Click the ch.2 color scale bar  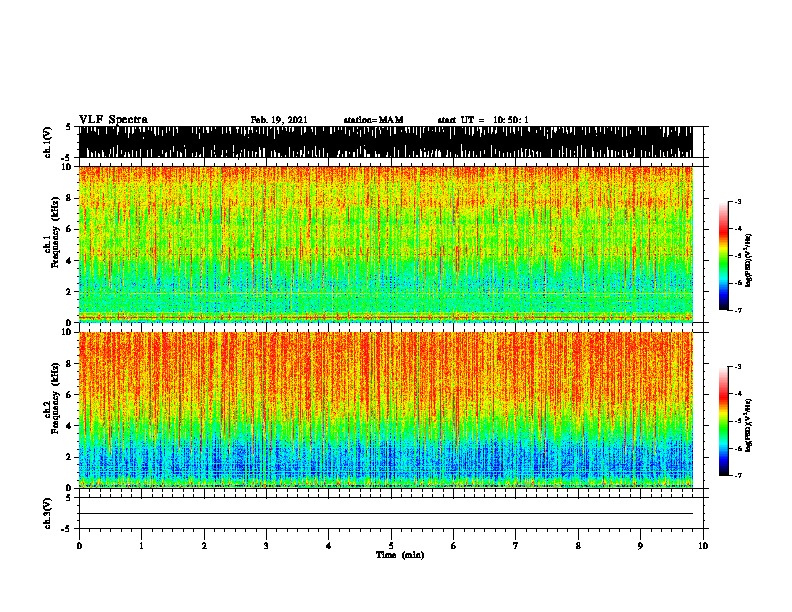point(723,421)
